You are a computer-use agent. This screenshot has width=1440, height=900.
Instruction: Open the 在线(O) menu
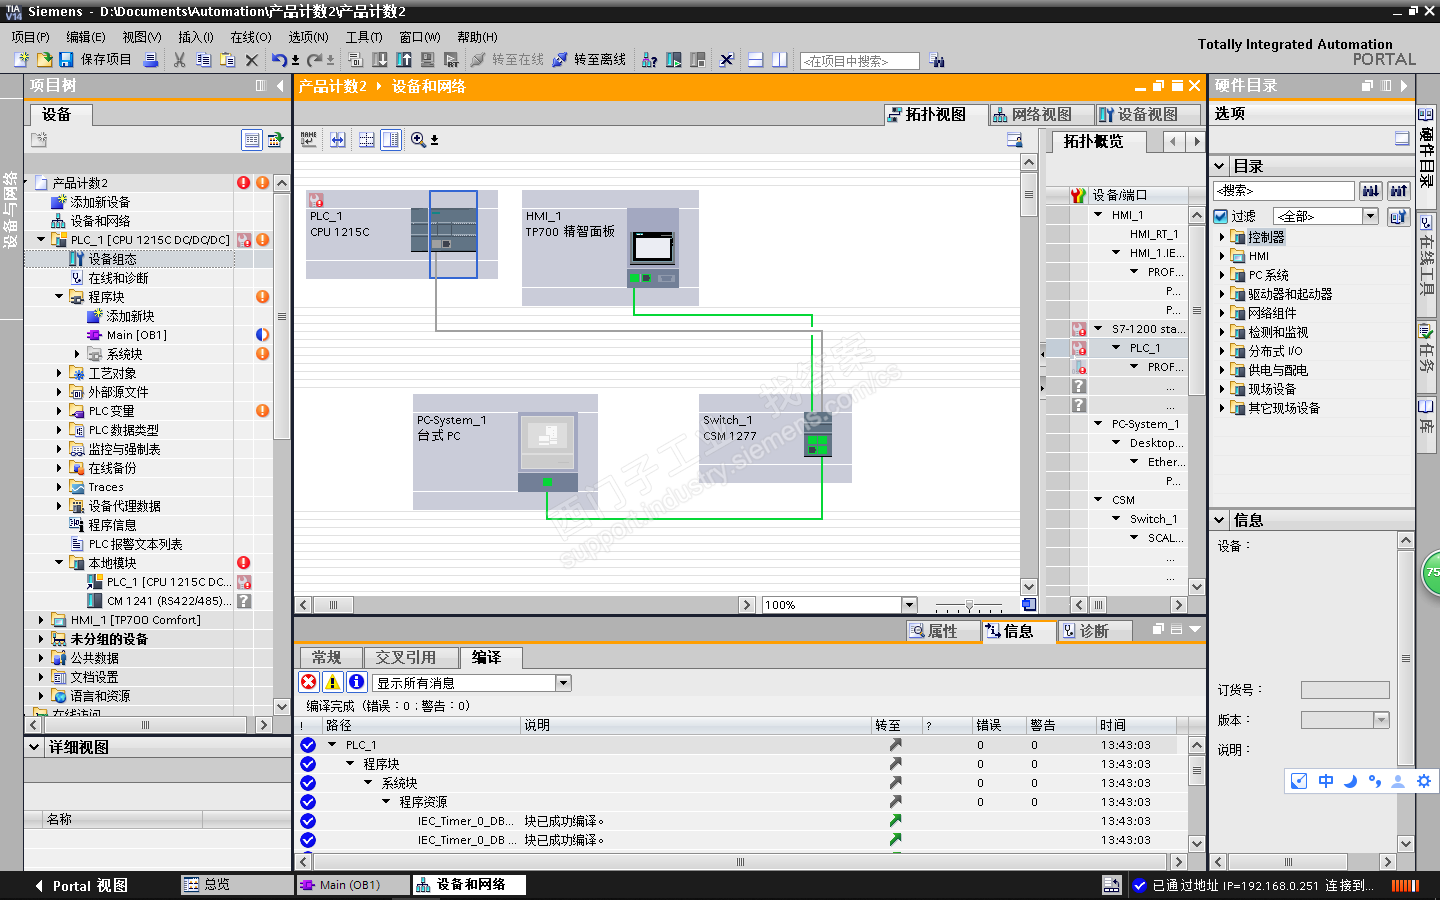pyautogui.click(x=251, y=37)
